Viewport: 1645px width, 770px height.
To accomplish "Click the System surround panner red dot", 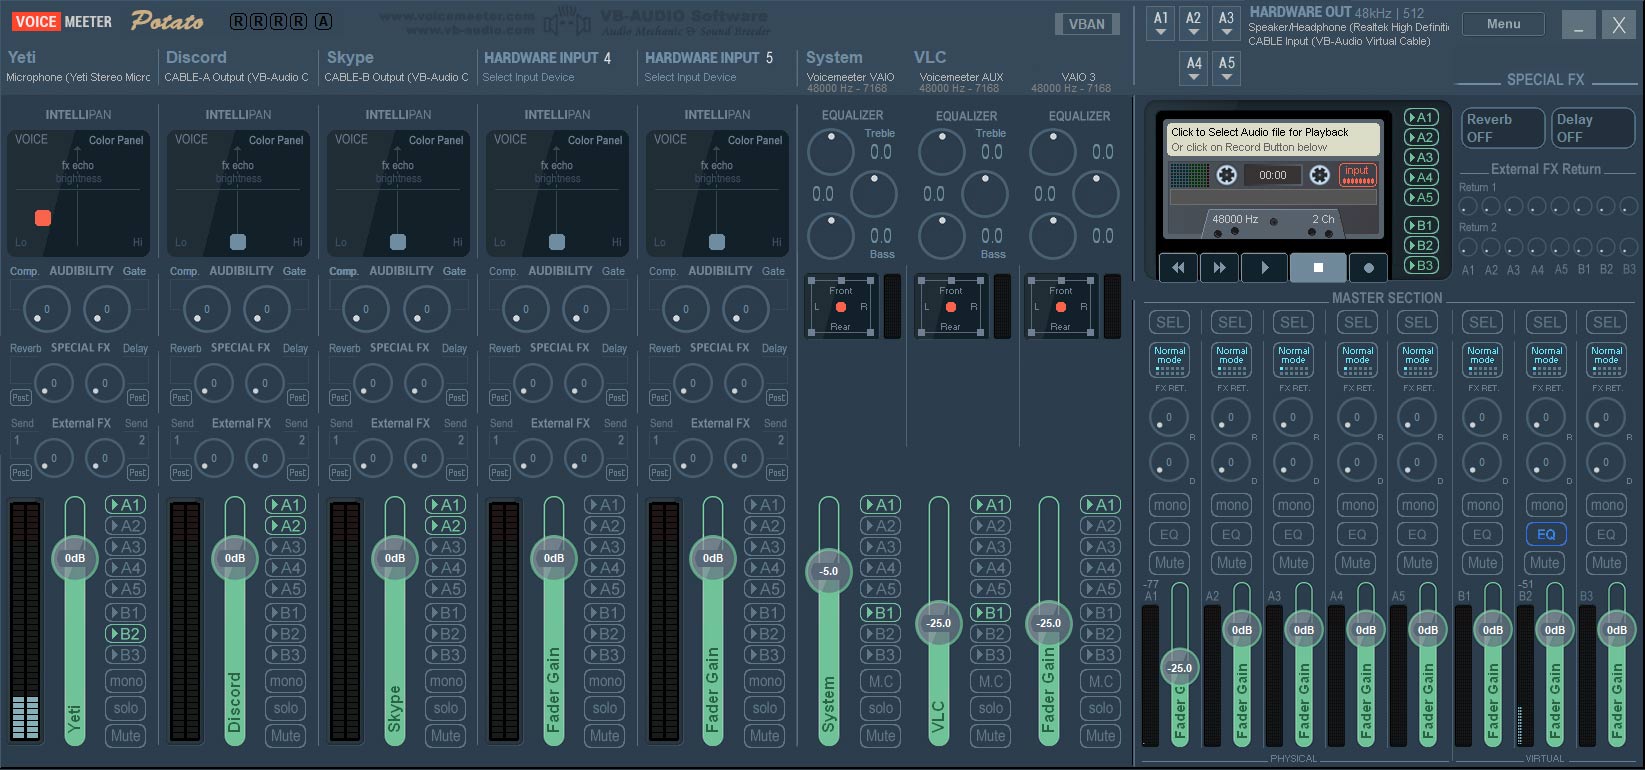I will pyautogui.click(x=841, y=307).
